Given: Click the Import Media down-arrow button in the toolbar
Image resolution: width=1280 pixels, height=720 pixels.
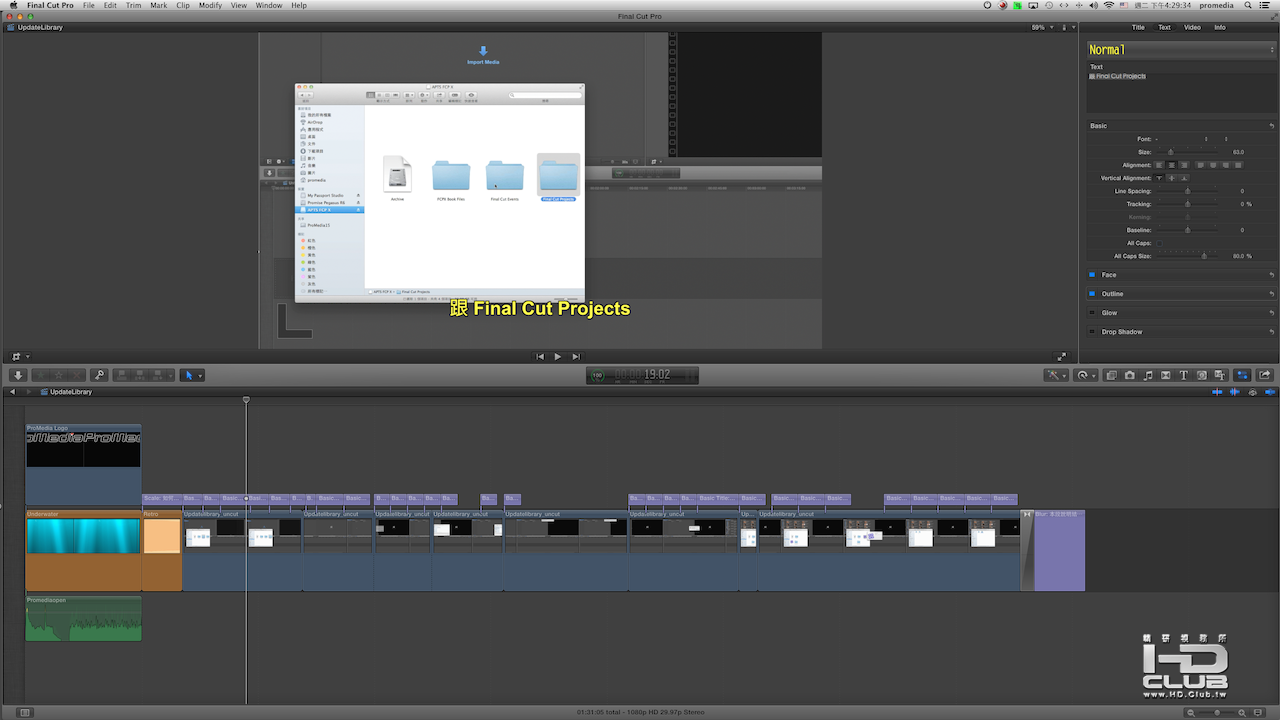Looking at the screenshot, I should click(18, 375).
